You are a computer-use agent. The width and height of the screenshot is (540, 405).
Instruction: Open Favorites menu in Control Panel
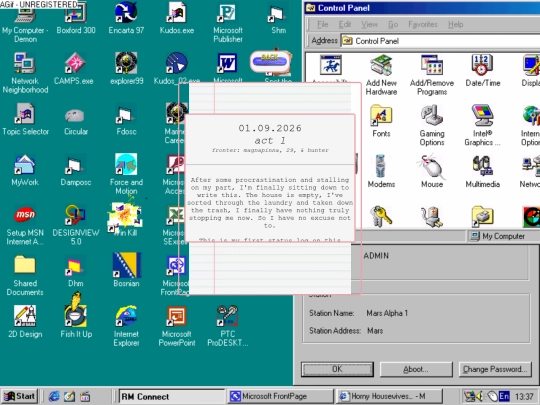point(423,24)
